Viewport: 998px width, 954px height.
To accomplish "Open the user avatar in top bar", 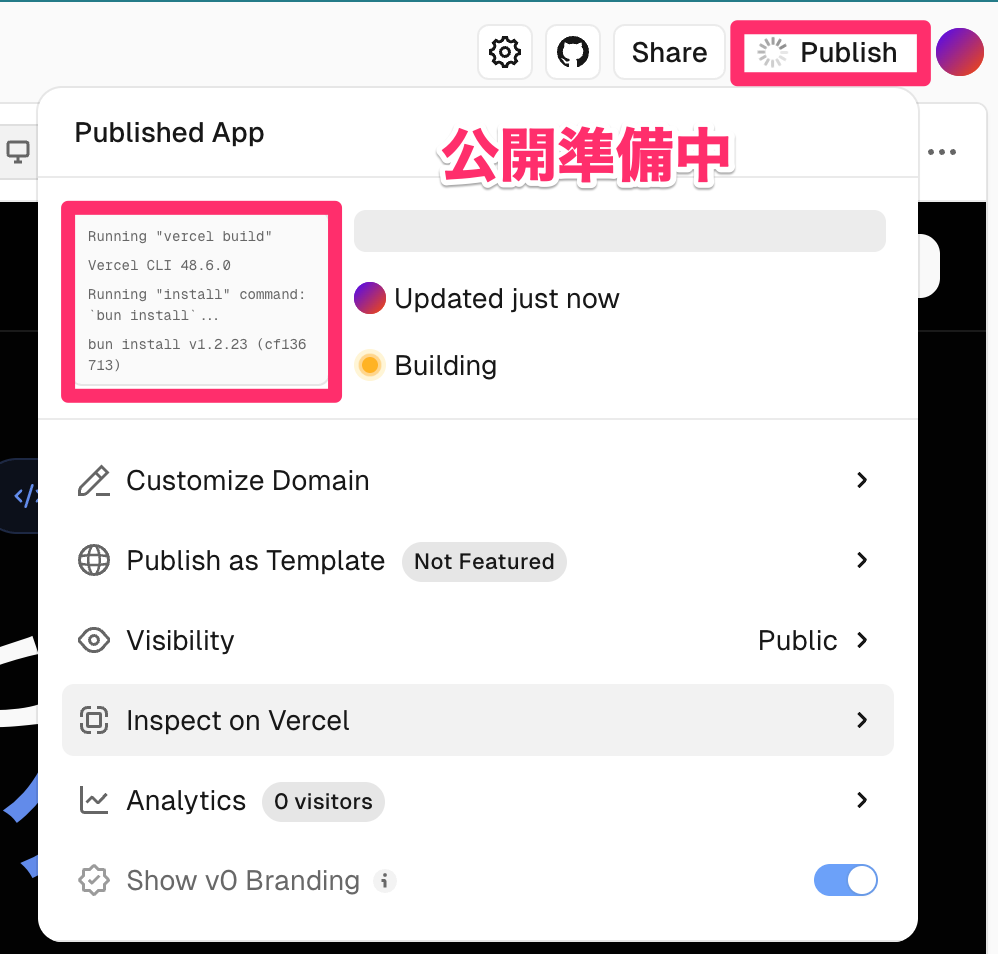I will click(x=960, y=52).
